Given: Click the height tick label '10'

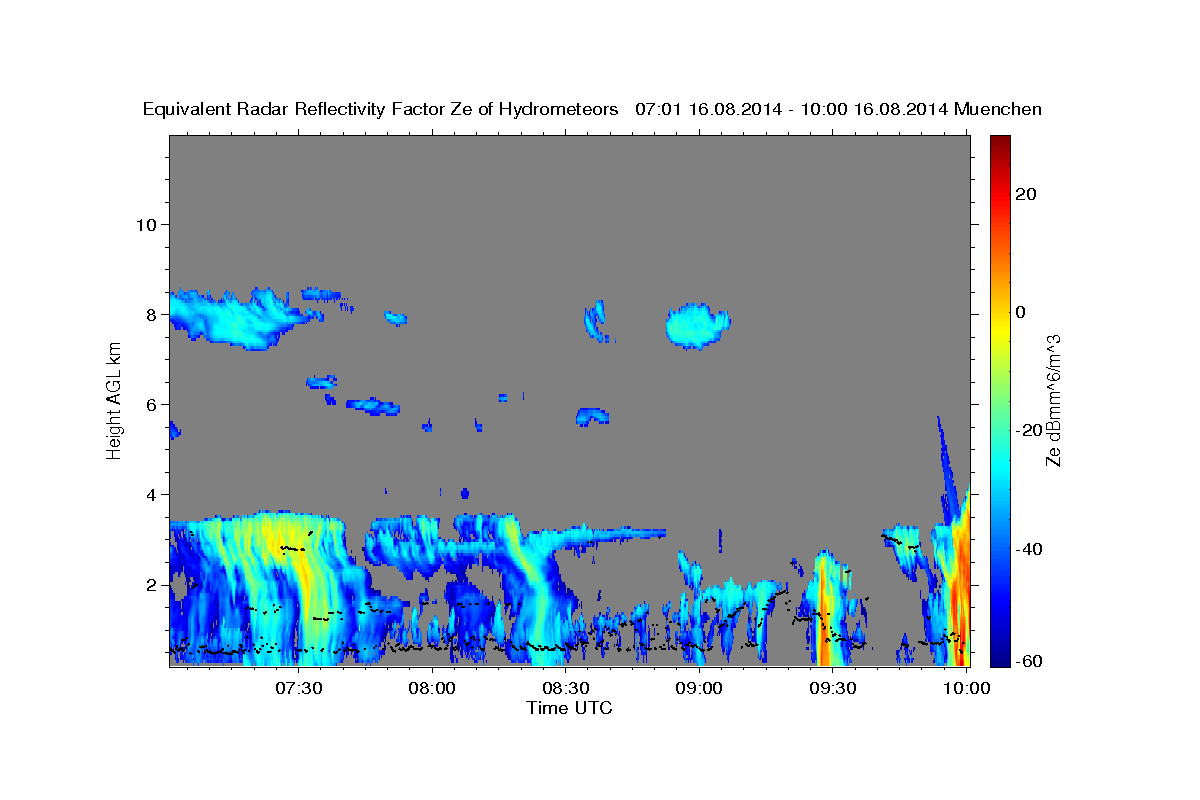Looking at the screenshot, I should point(146,224).
